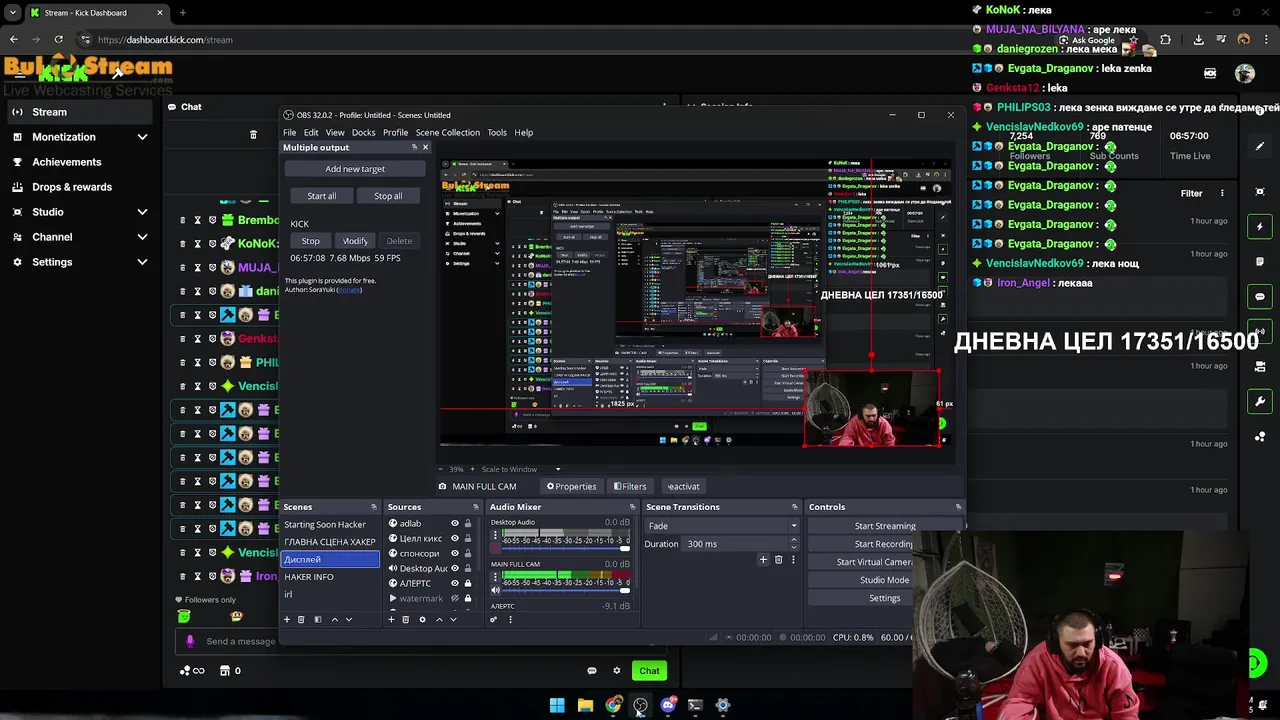1280x720 pixels.
Task: Hide the спонсори source
Action: click(x=454, y=553)
